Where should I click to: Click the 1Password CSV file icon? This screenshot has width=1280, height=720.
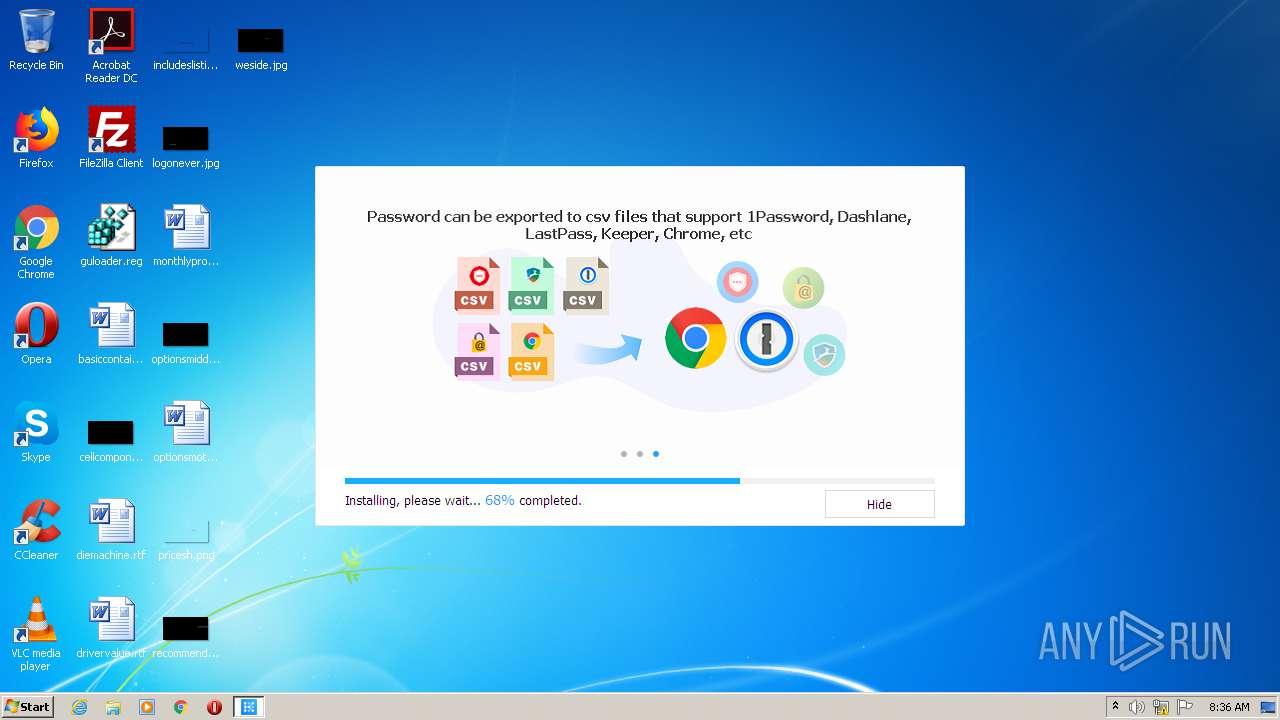[x=586, y=285]
